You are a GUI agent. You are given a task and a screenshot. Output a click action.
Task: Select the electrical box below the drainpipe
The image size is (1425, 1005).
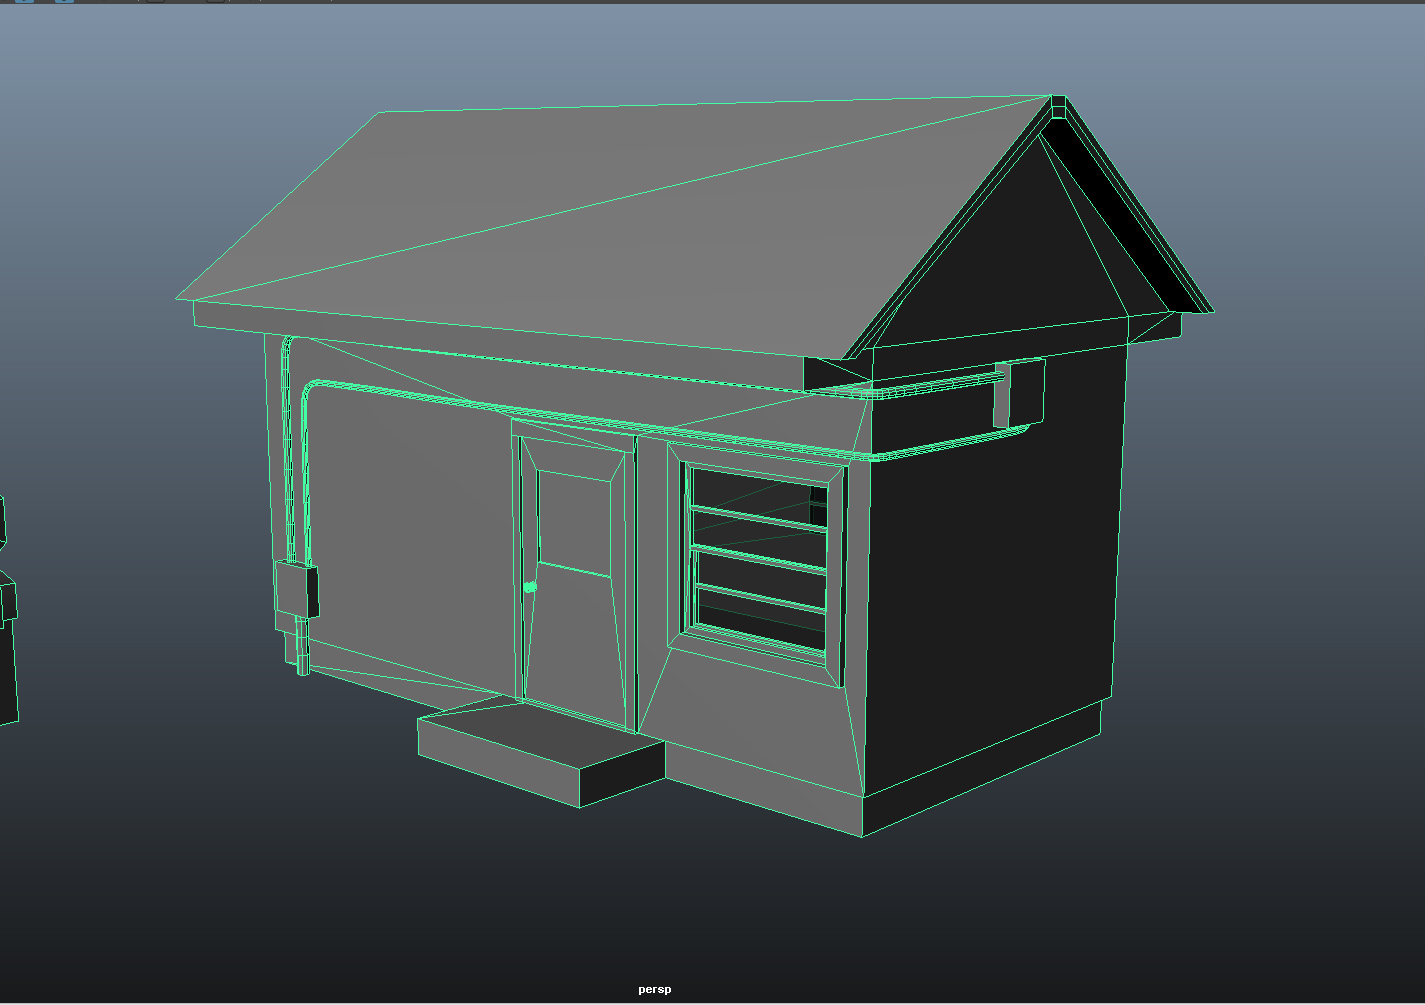click(295, 590)
